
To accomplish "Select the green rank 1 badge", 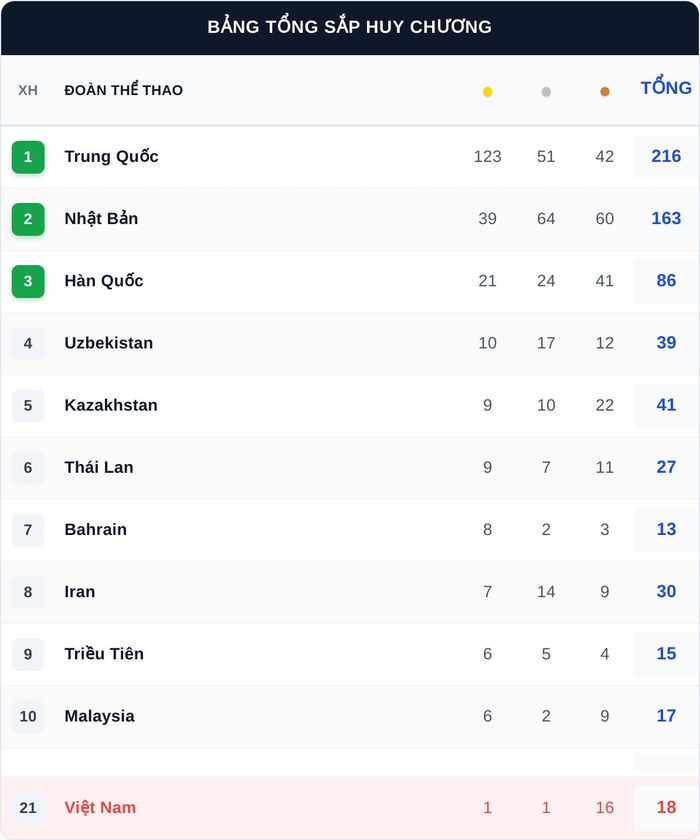I will 28,157.
